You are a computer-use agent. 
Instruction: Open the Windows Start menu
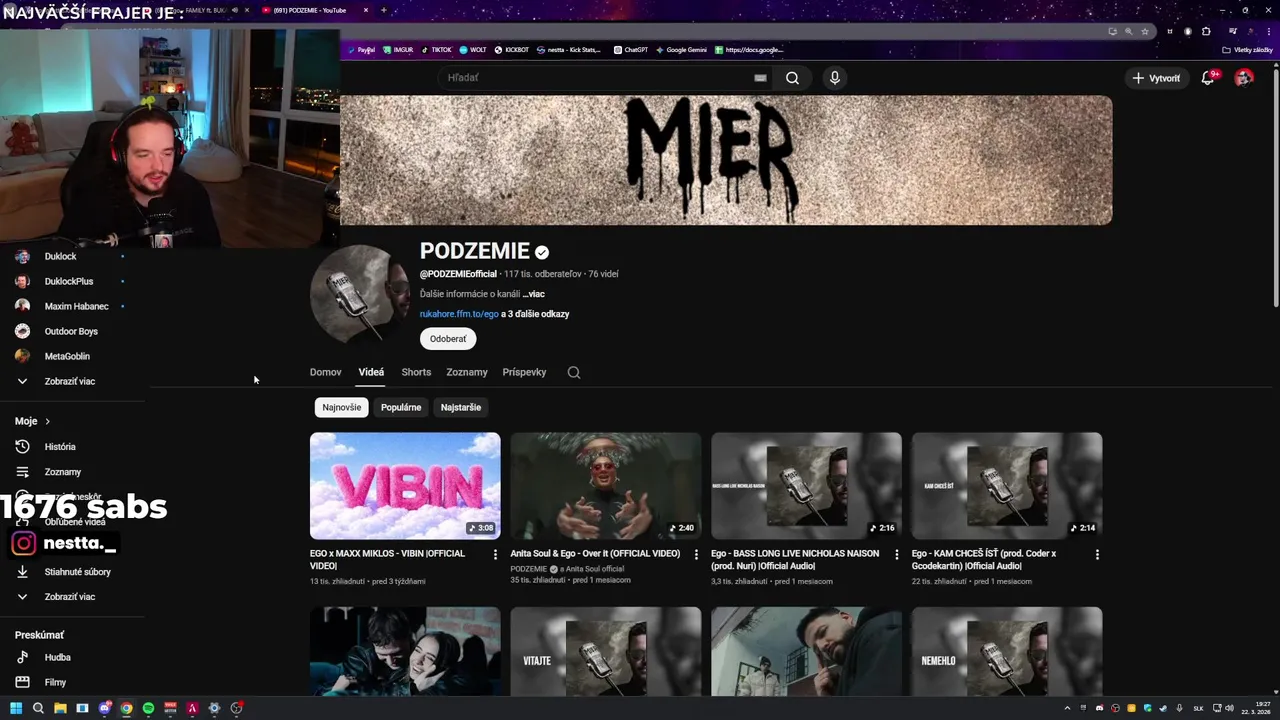coord(16,708)
